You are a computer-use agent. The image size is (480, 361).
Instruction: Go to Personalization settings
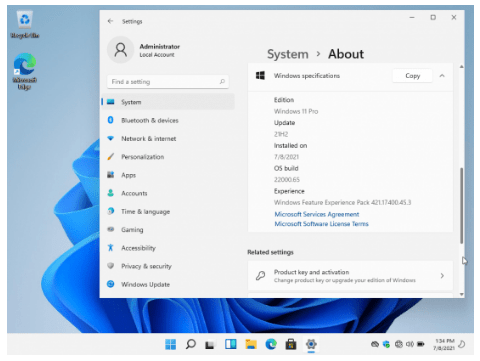[168, 157]
